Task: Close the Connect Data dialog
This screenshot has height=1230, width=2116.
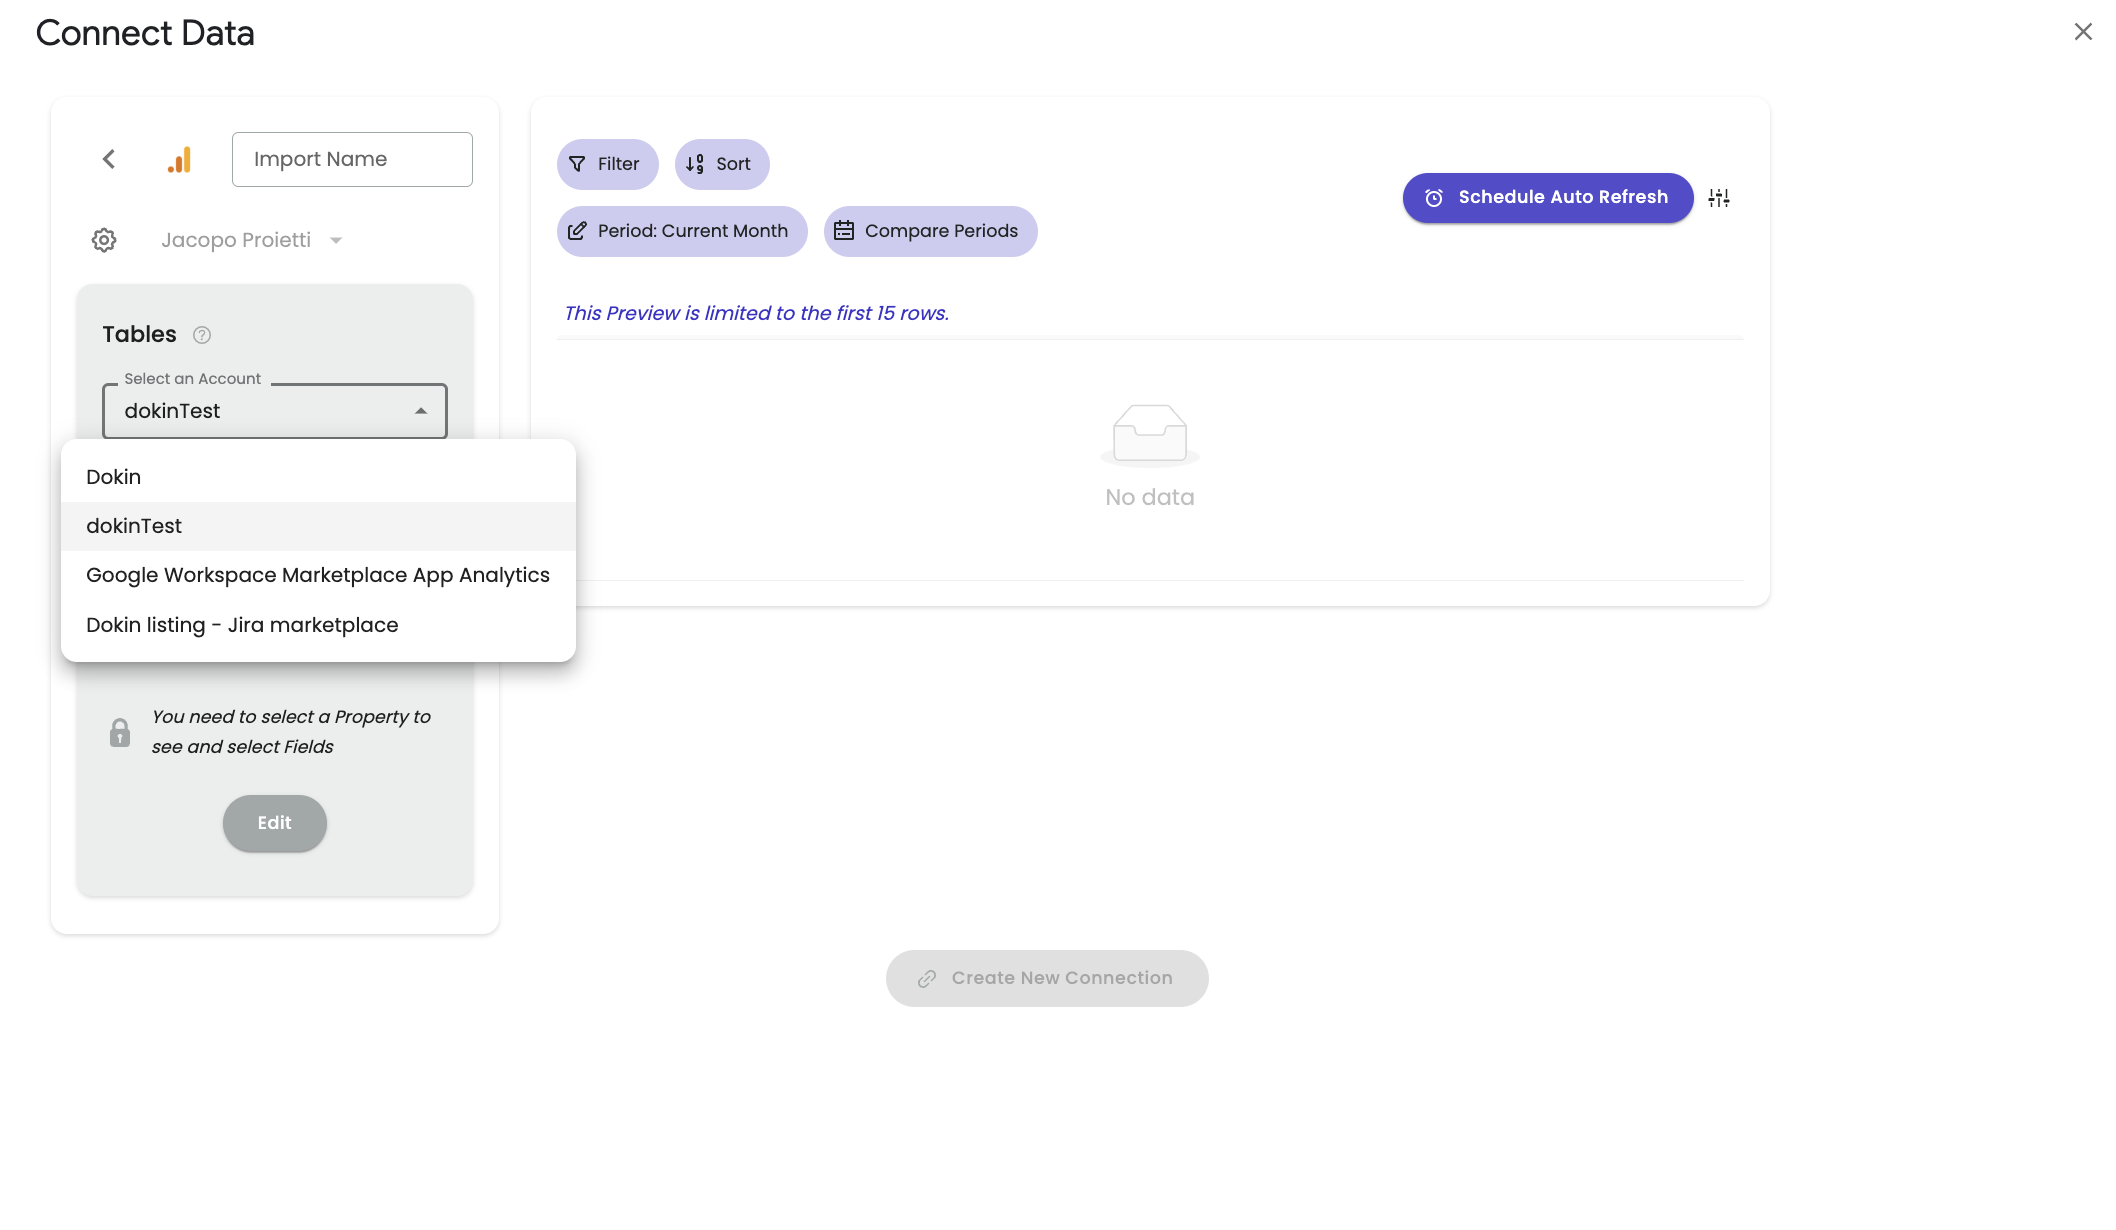Action: pos(2083,32)
